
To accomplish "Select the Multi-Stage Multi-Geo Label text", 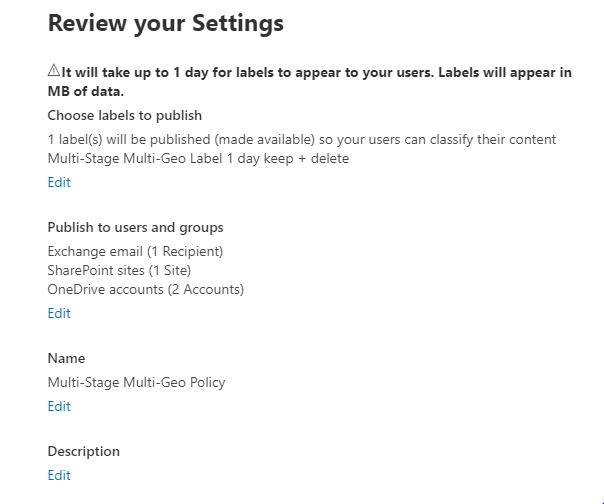I will [135, 158].
